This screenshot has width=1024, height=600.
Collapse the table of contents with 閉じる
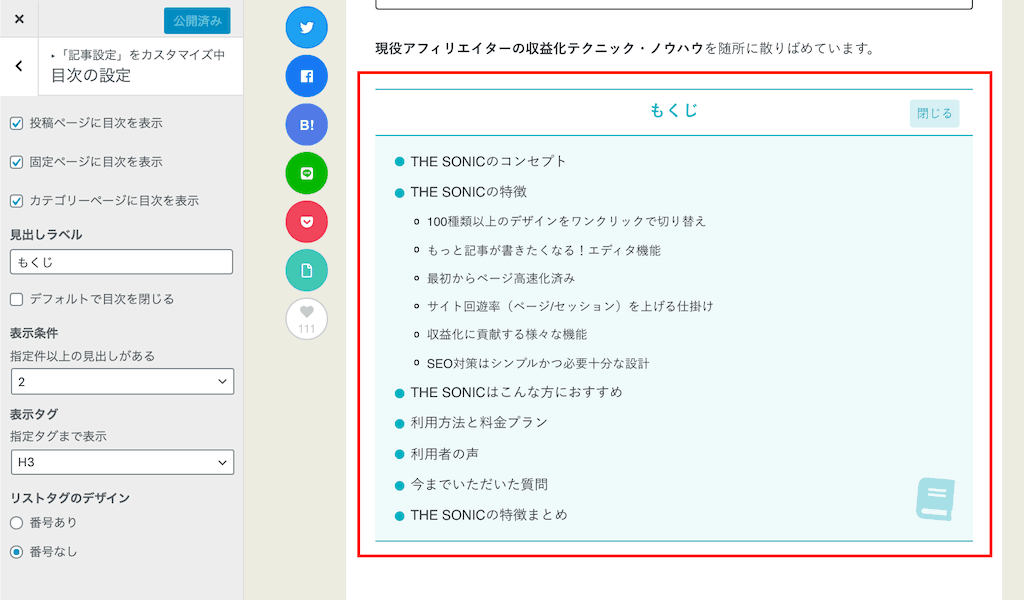click(934, 113)
